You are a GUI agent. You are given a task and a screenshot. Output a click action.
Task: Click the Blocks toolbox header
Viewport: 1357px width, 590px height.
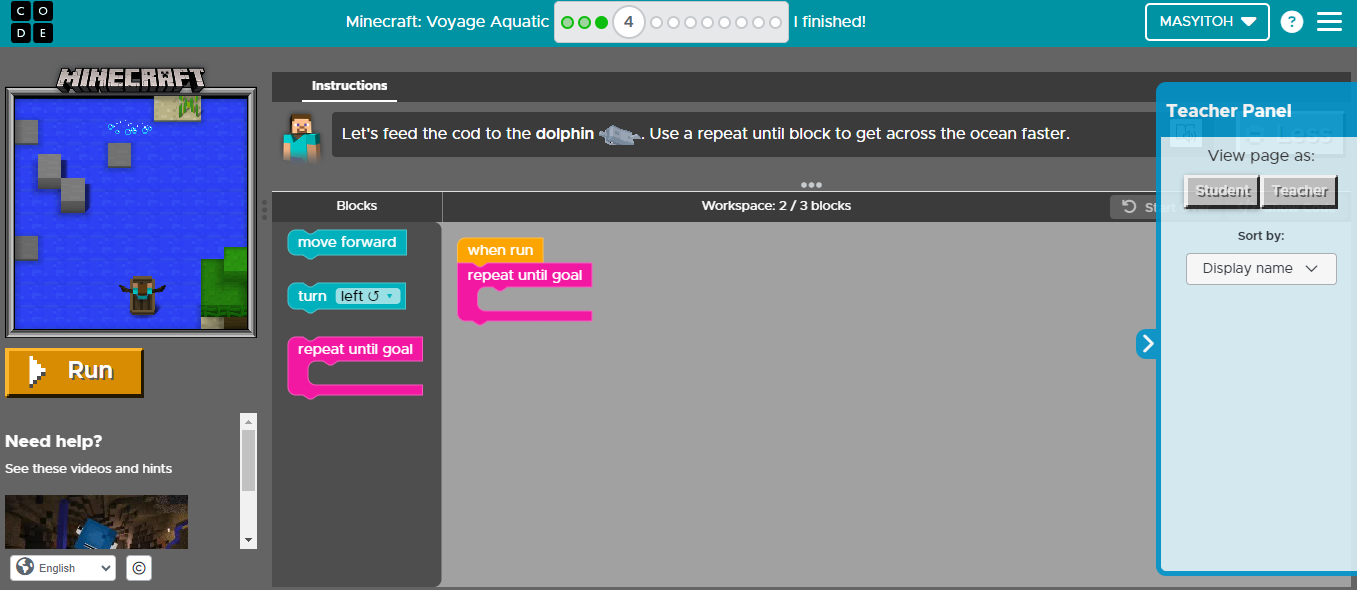click(x=357, y=206)
